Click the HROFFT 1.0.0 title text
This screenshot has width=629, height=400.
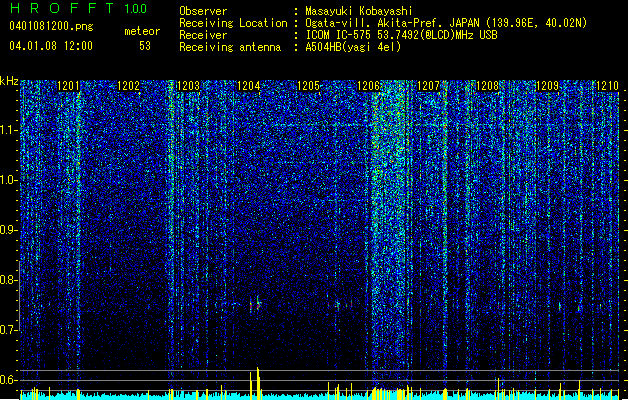coord(78,8)
